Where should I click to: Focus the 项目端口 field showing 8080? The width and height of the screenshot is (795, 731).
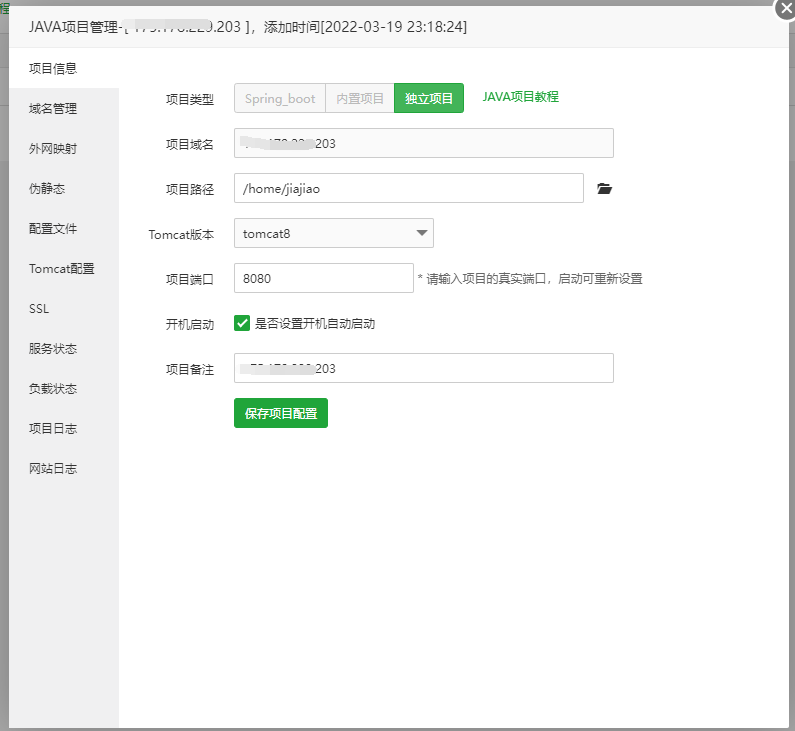(323, 278)
